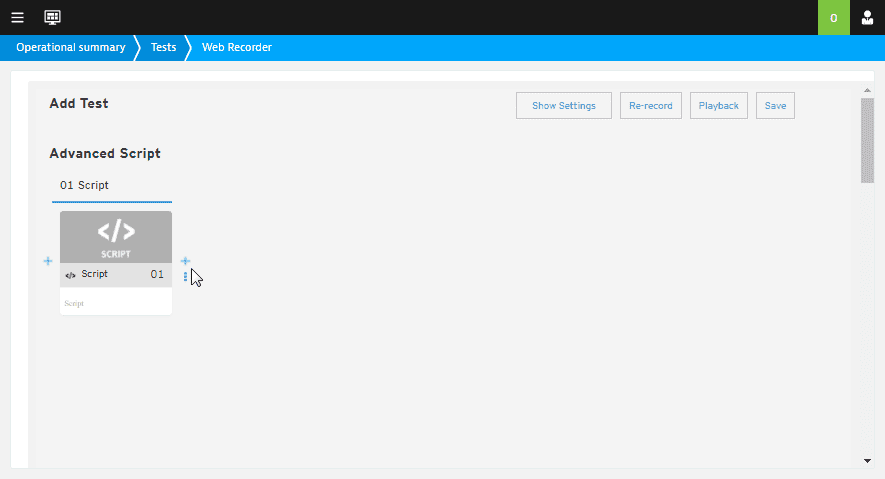Screen dimensions: 885x479
Task: Click the vertical scrollbar thumb
Action: click(867, 140)
